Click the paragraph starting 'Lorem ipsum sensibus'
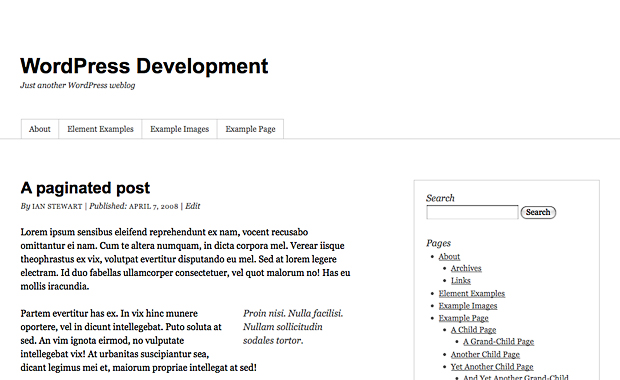Viewport: 620px width, 380px height. pos(185,259)
